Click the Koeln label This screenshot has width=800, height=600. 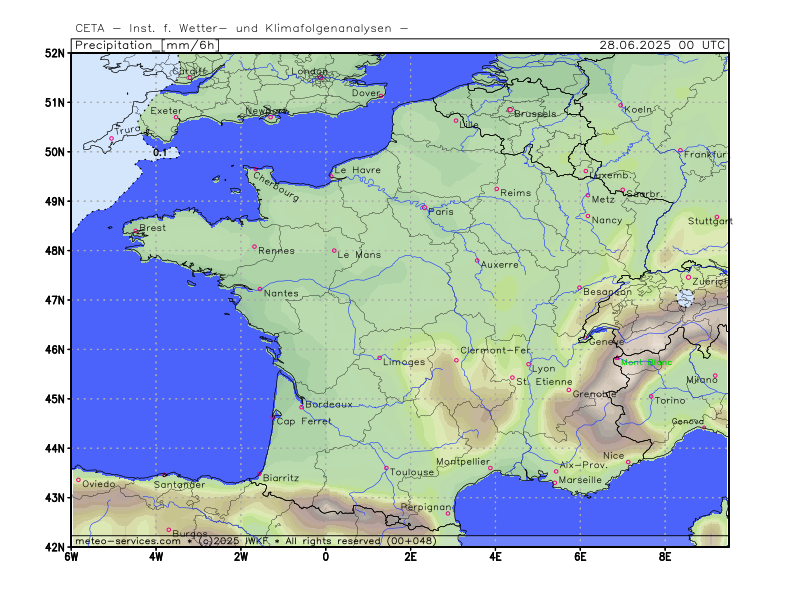[x=638, y=110]
